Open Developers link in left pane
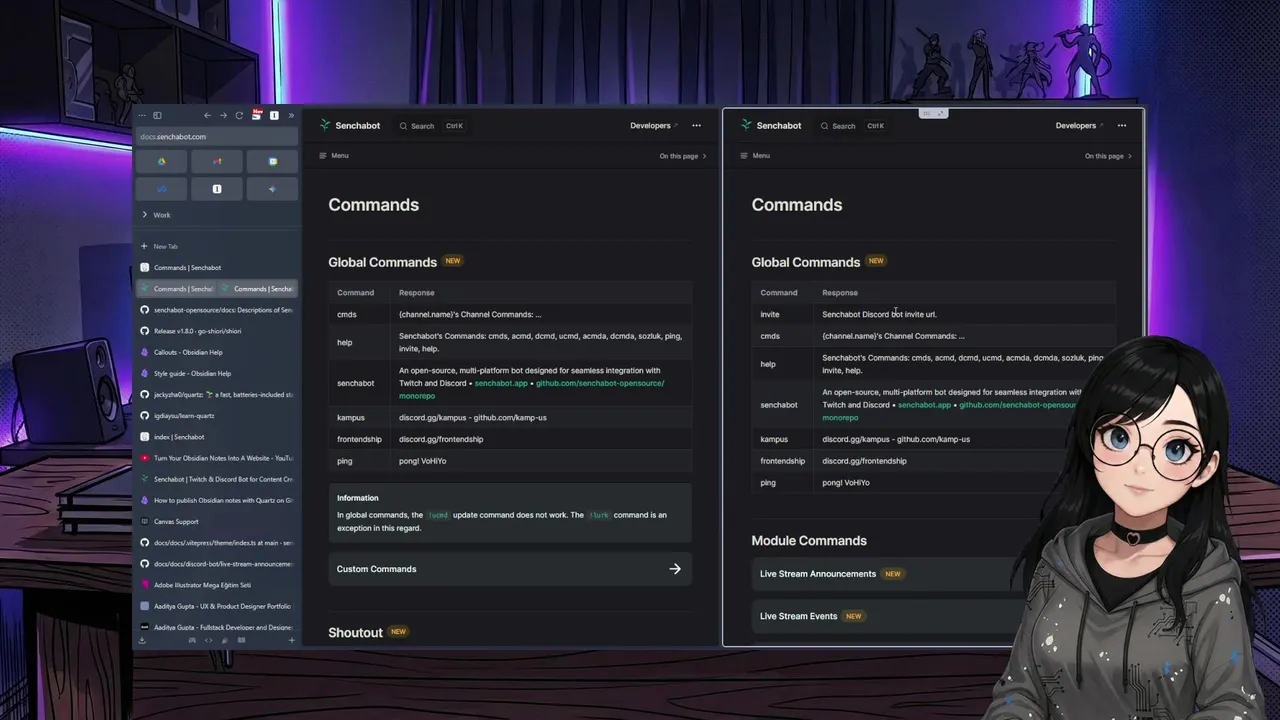The height and width of the screenshot is (720, 1280). click(x=654, y=126)
